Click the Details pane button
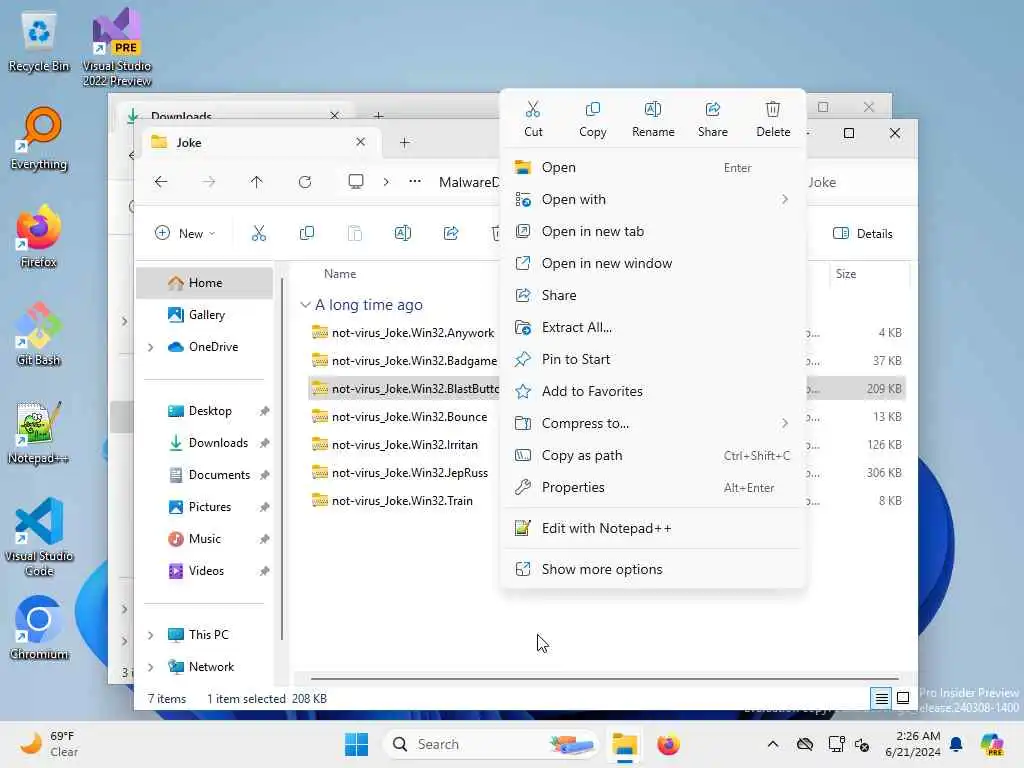Screen dimensions: 1024x768 point(863,233)
